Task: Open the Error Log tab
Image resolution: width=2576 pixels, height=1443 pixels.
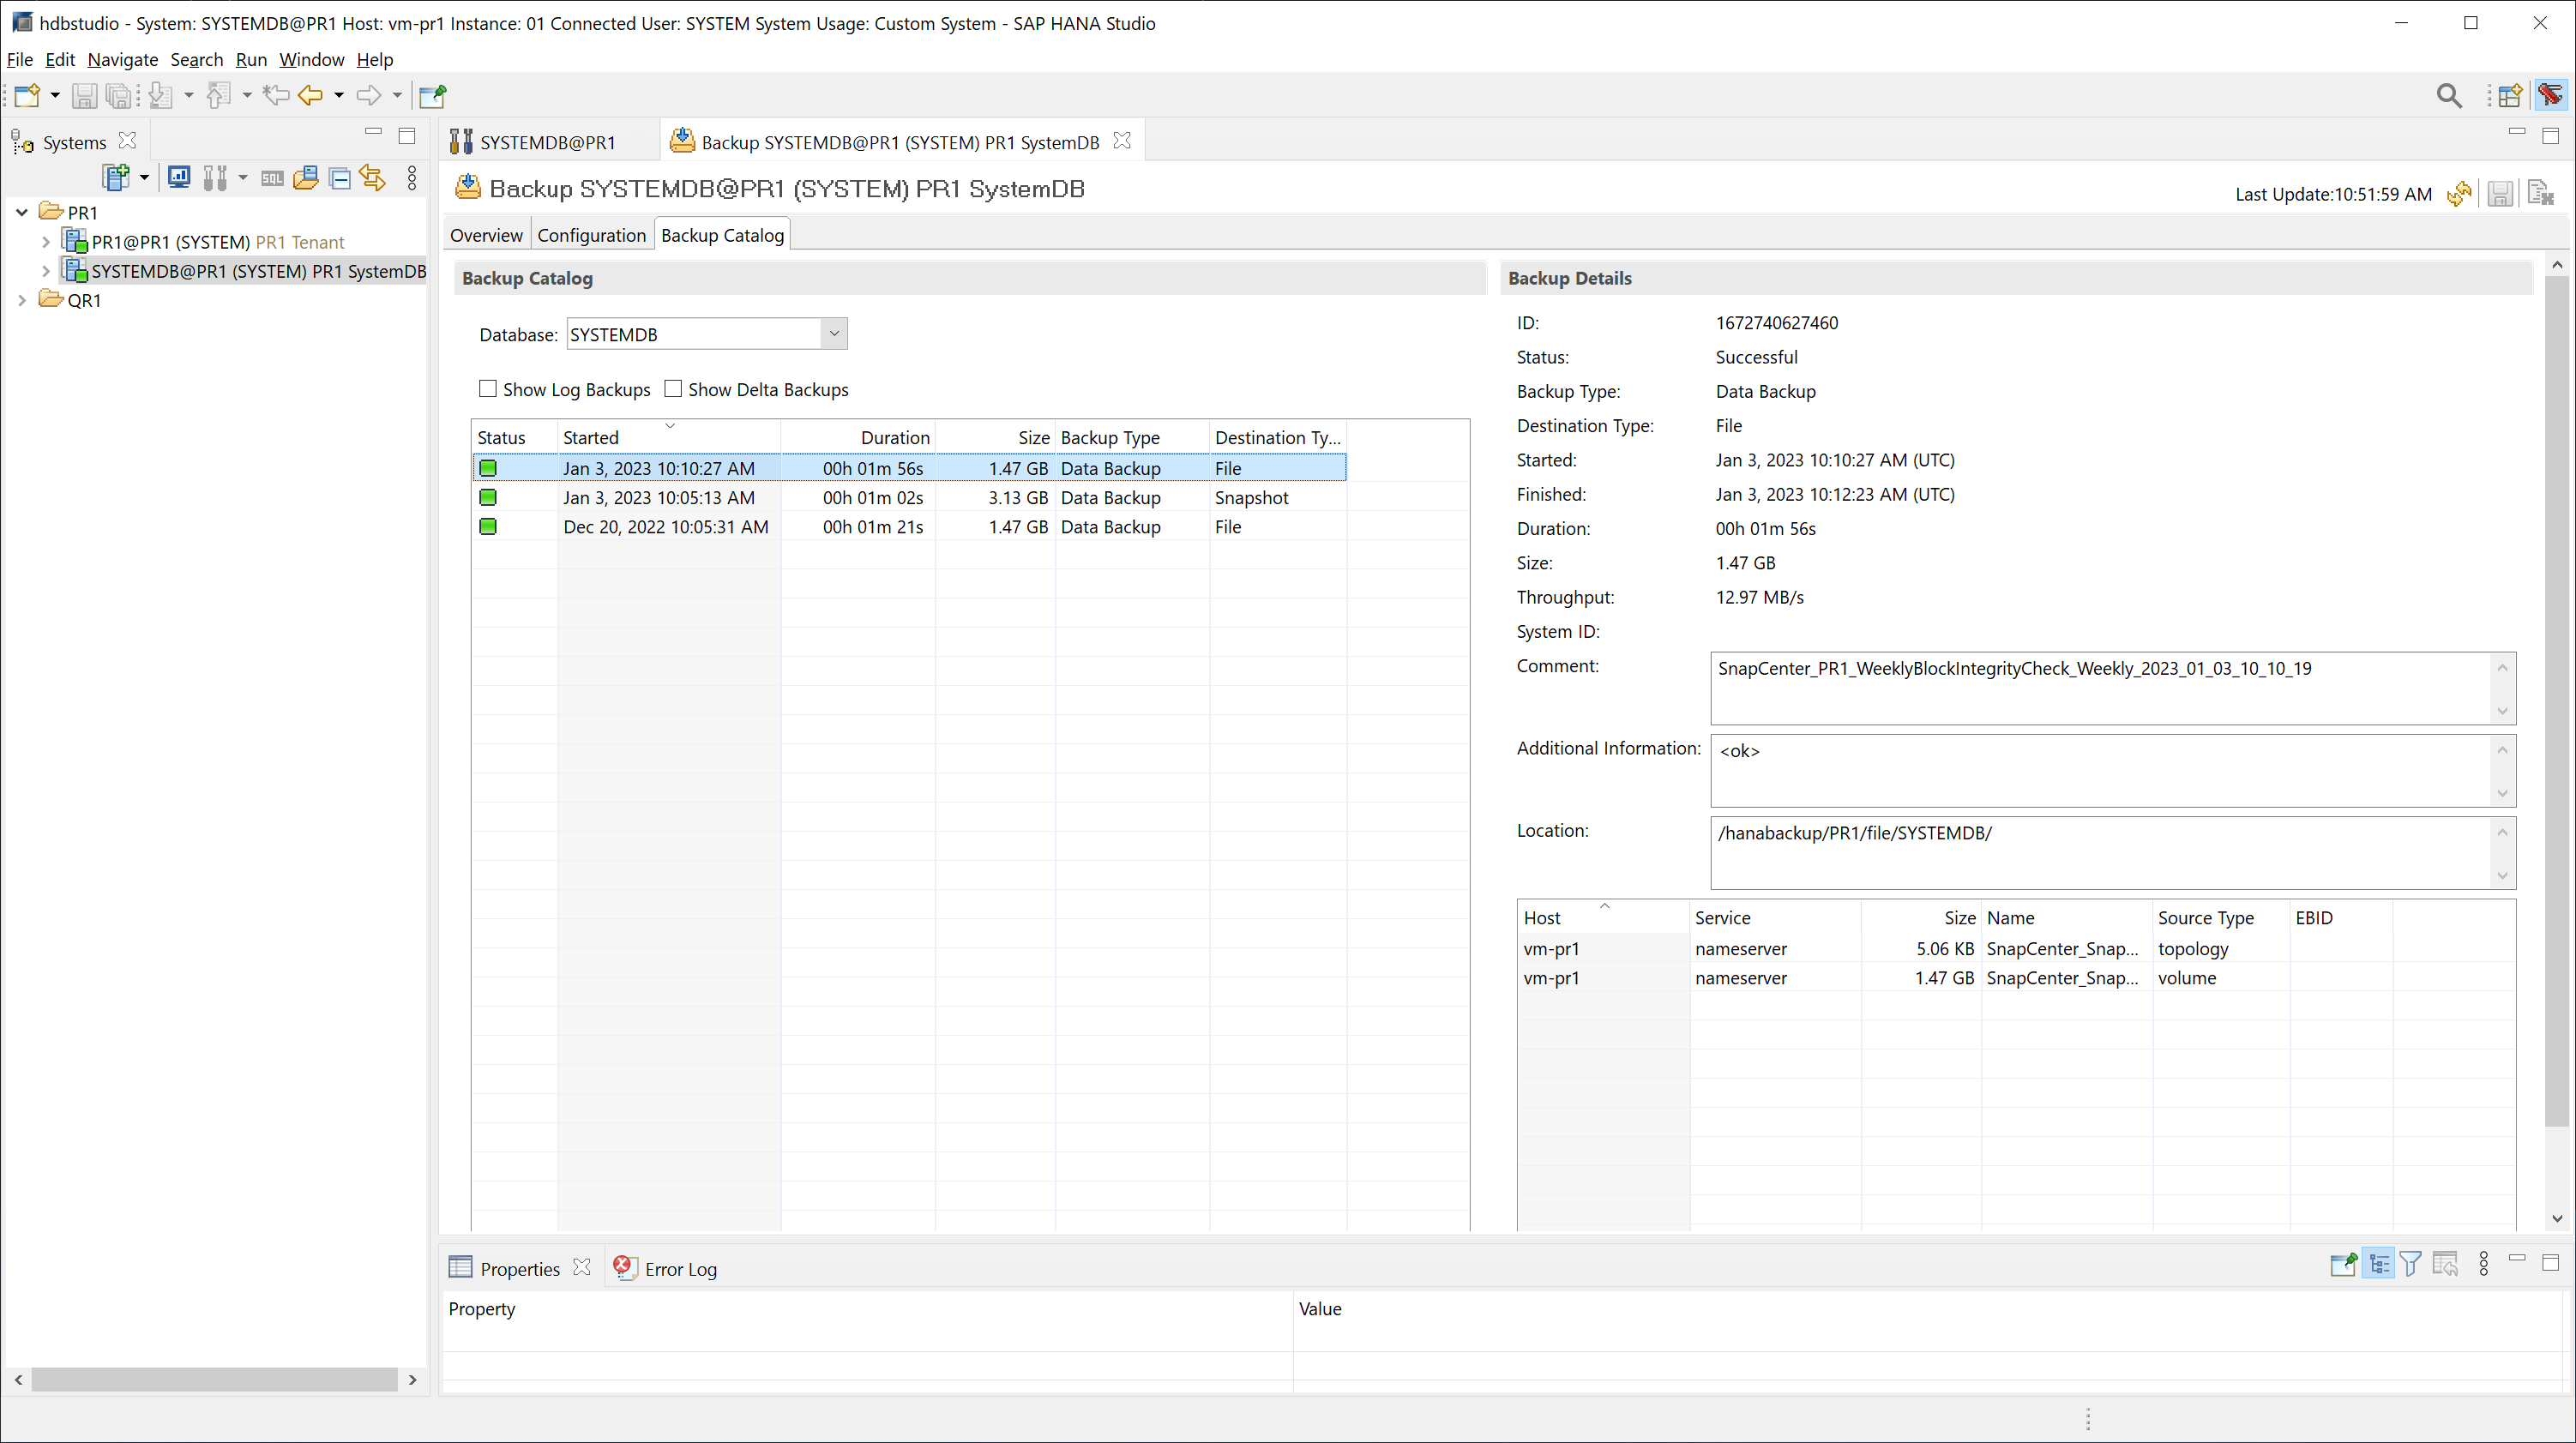Action: pyautogui.click(x=680, y=1269)
